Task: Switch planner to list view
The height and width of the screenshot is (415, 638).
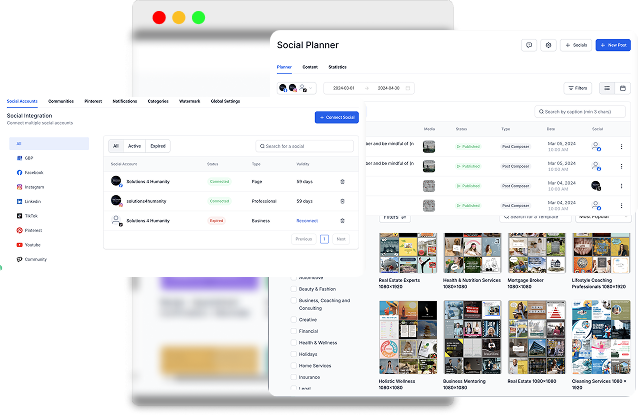Action: (x=607, y=88)
